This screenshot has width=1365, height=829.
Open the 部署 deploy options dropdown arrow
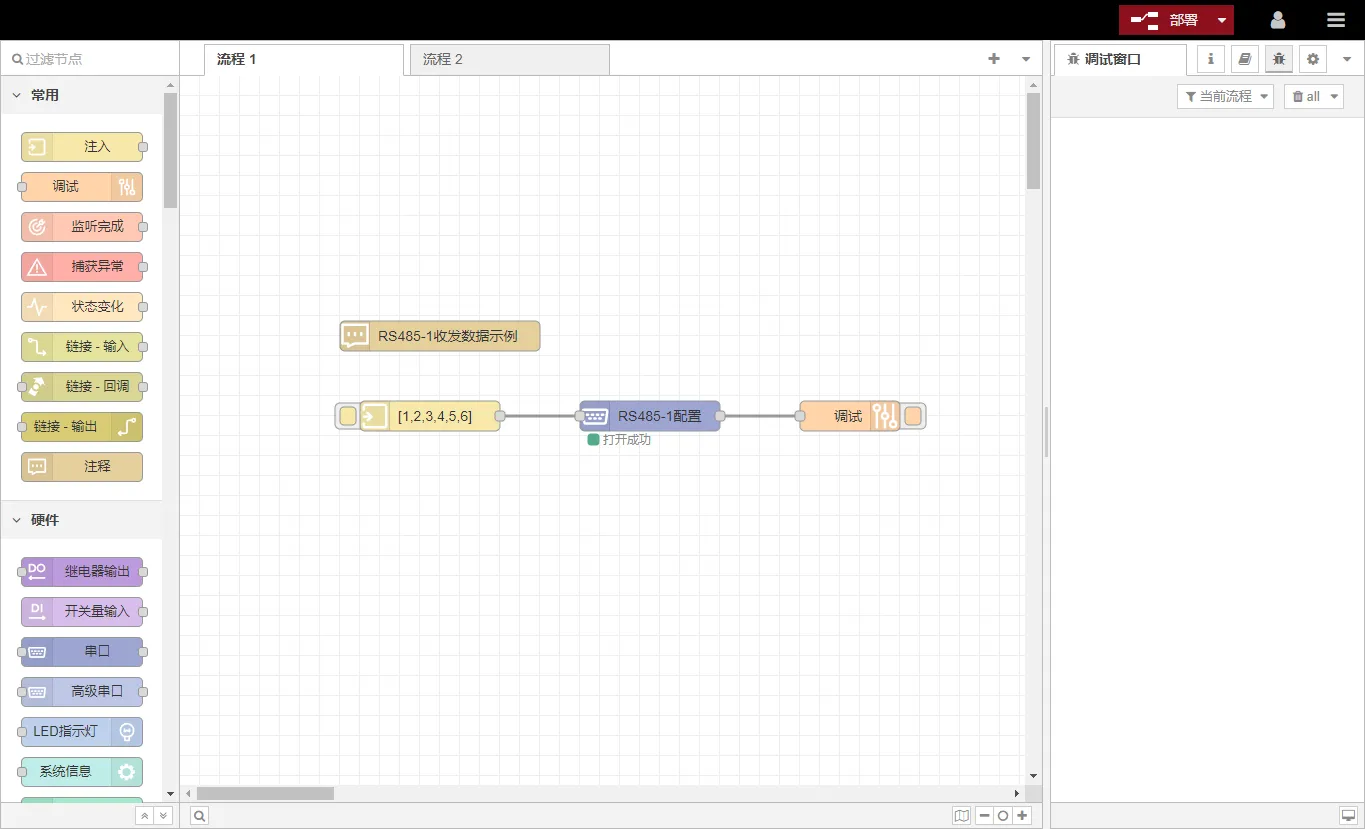tap(1222, 20)
